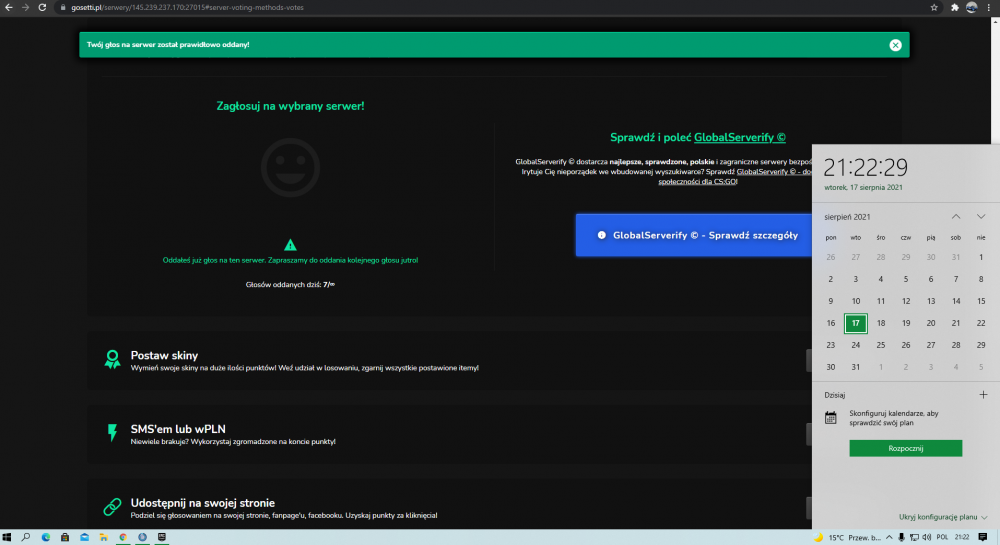
Task: Open the weather widget showing 15°C
Action: (x=848, y=537)
